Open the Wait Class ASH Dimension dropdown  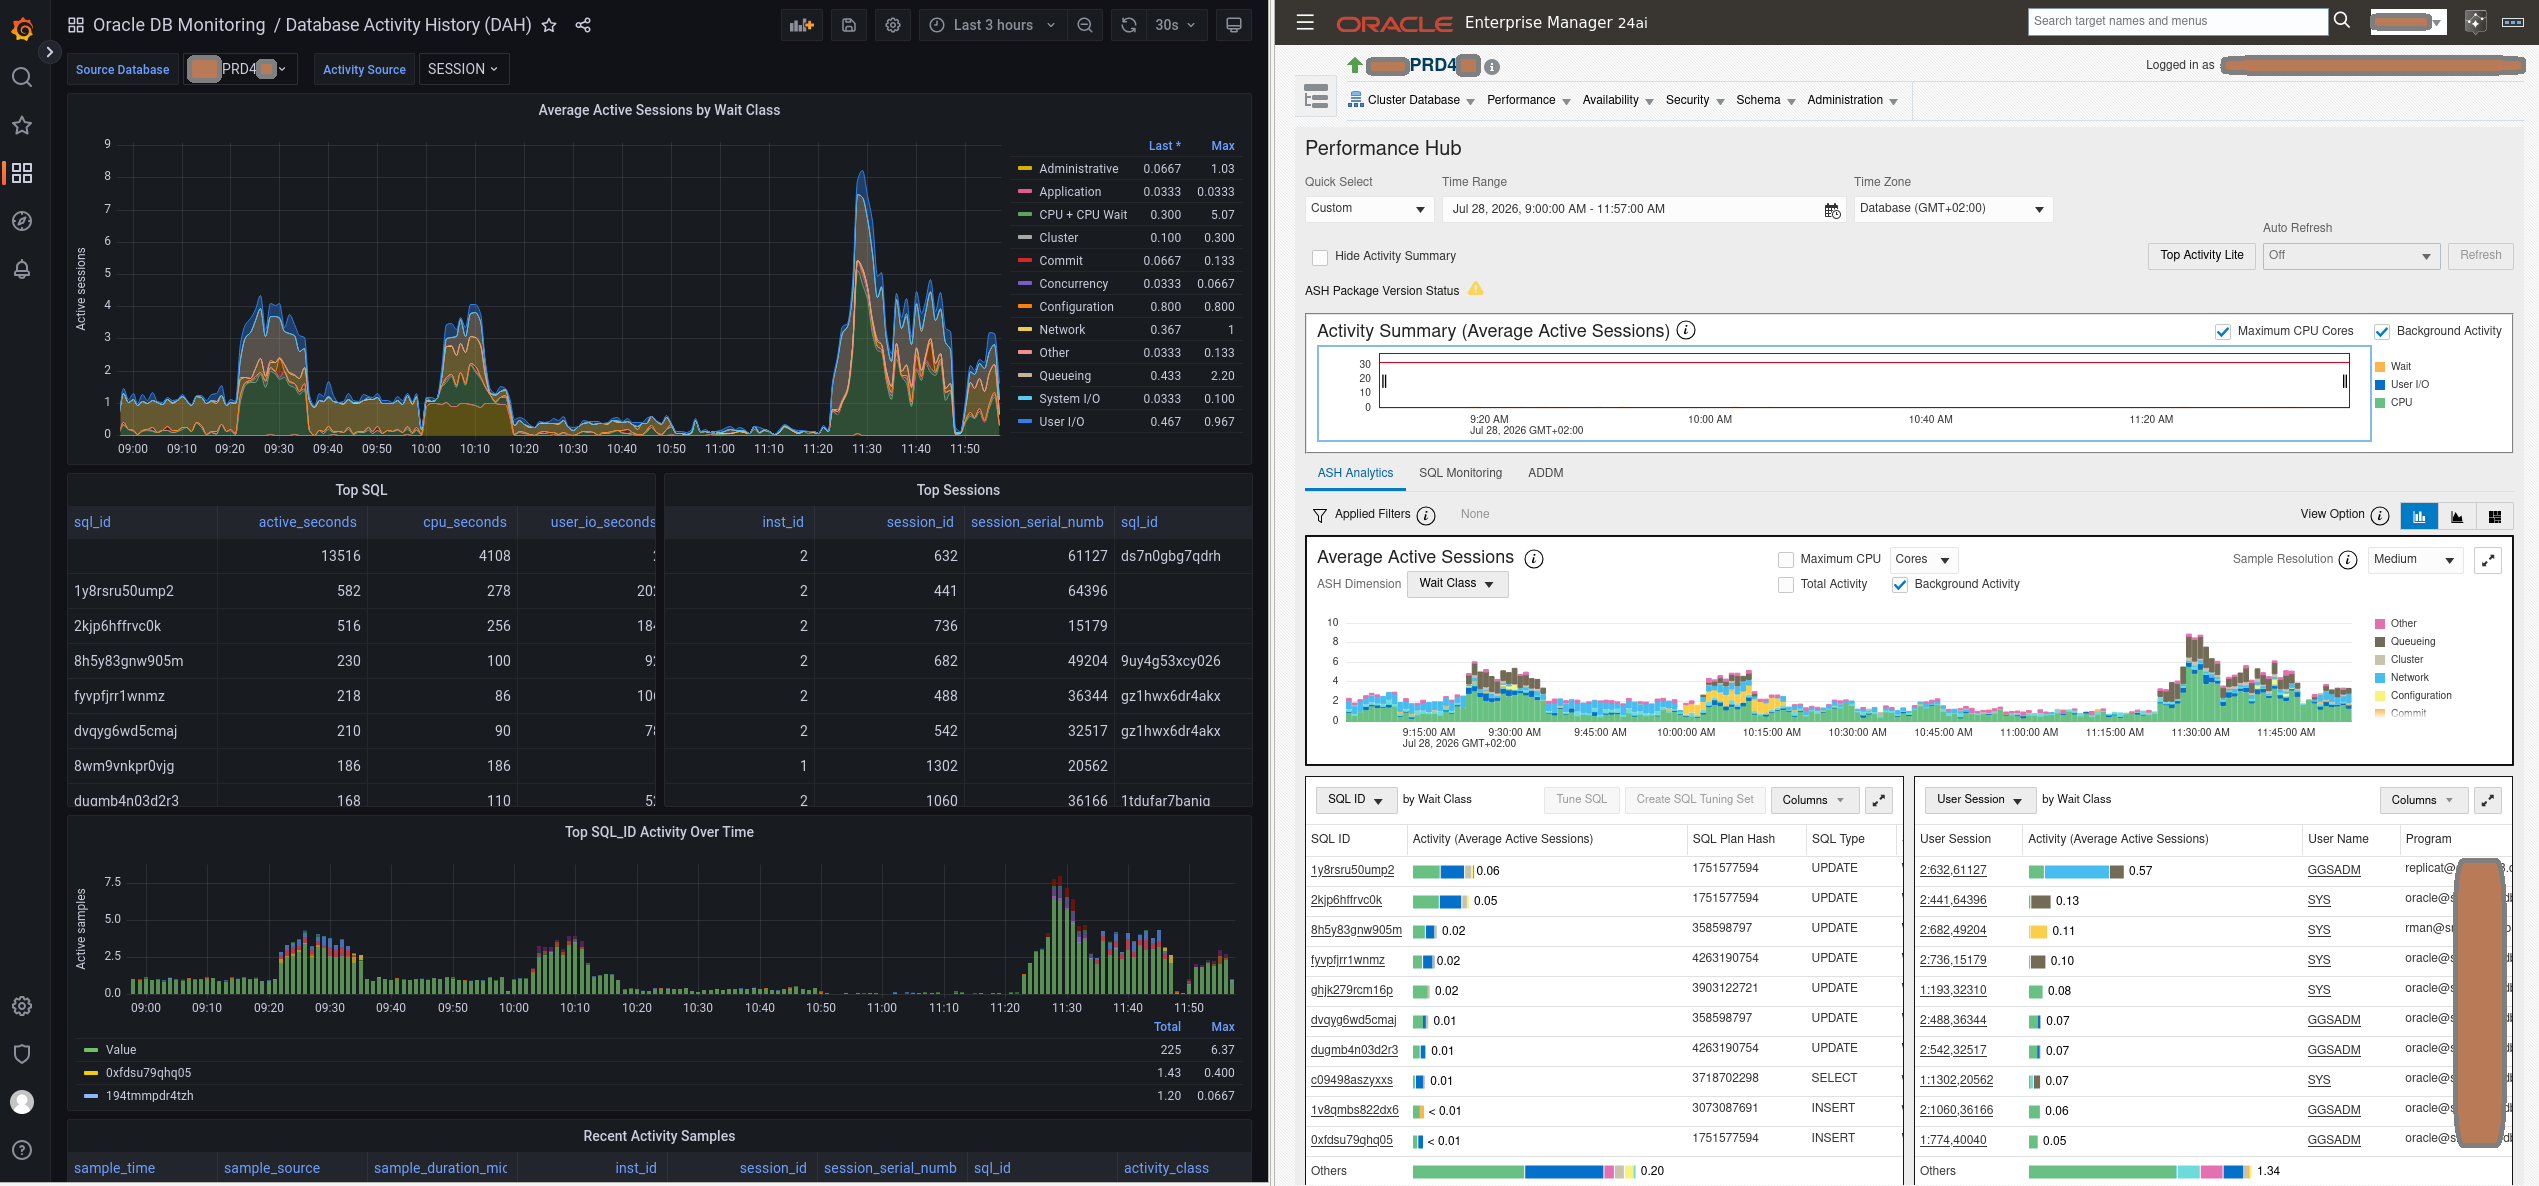[1457, 584]
